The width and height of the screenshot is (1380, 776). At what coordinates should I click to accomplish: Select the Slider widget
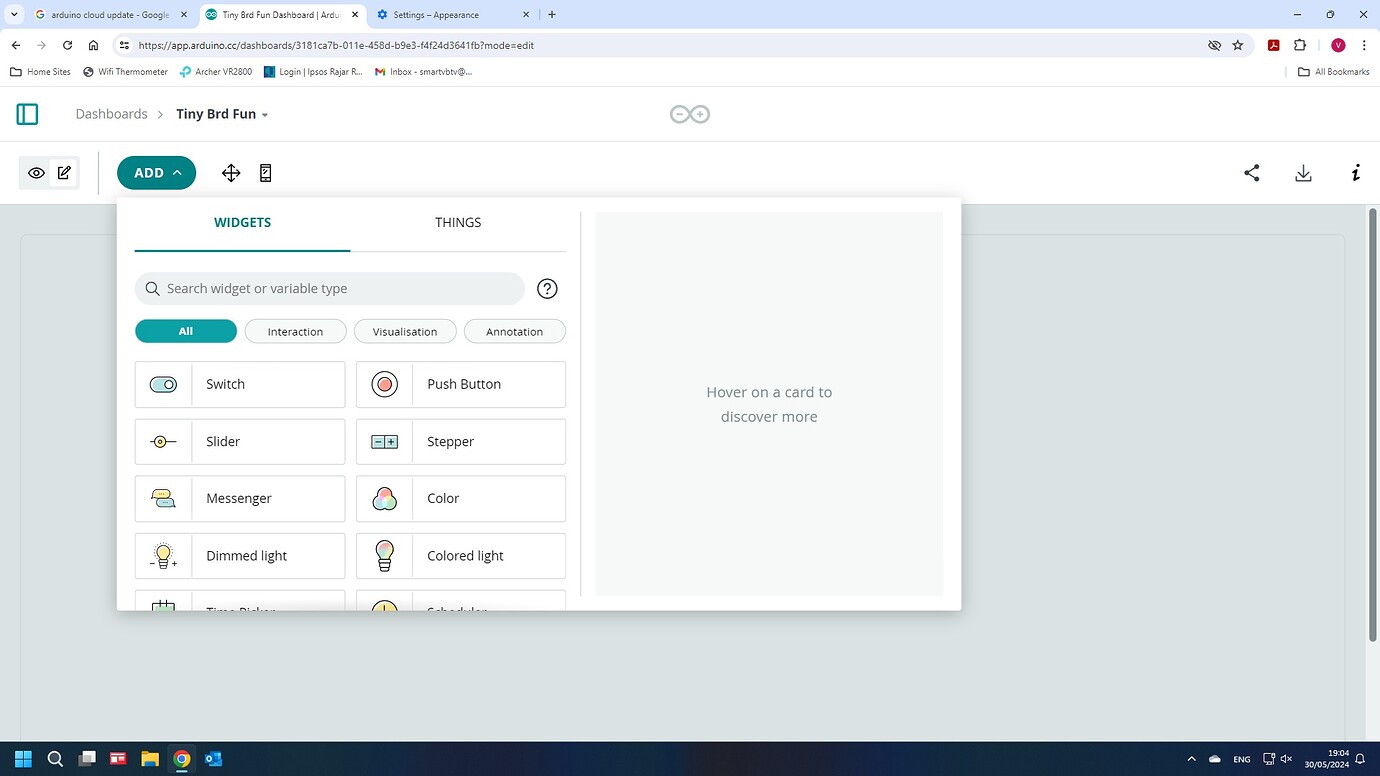click(x=239, y=441)
